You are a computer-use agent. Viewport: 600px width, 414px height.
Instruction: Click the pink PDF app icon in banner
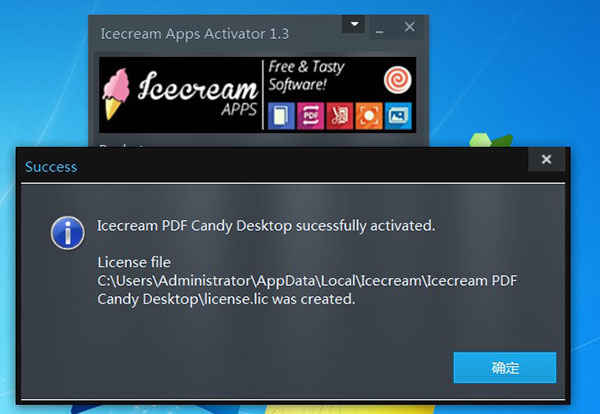[310, 116]
